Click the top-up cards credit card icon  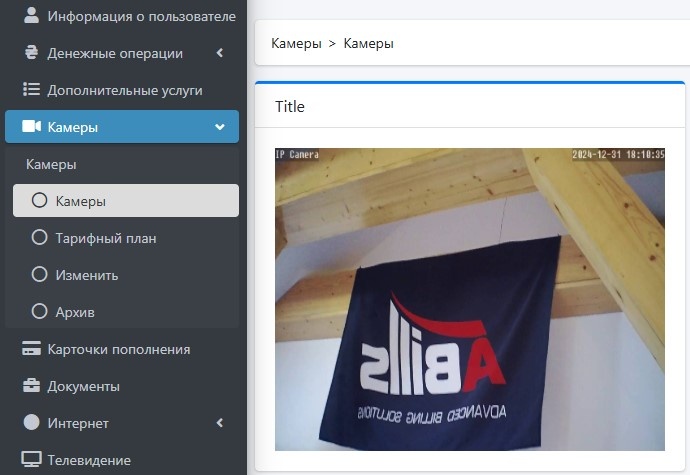31,348
